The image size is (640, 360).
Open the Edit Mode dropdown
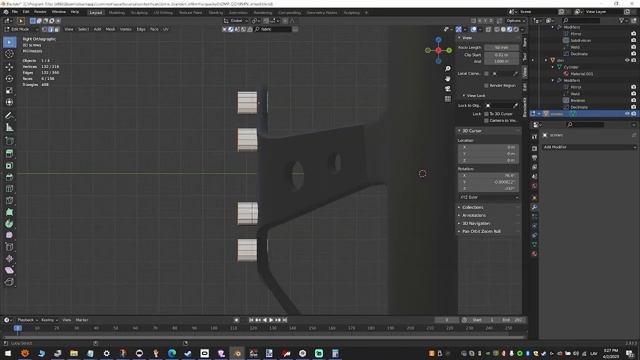[21, 29]
